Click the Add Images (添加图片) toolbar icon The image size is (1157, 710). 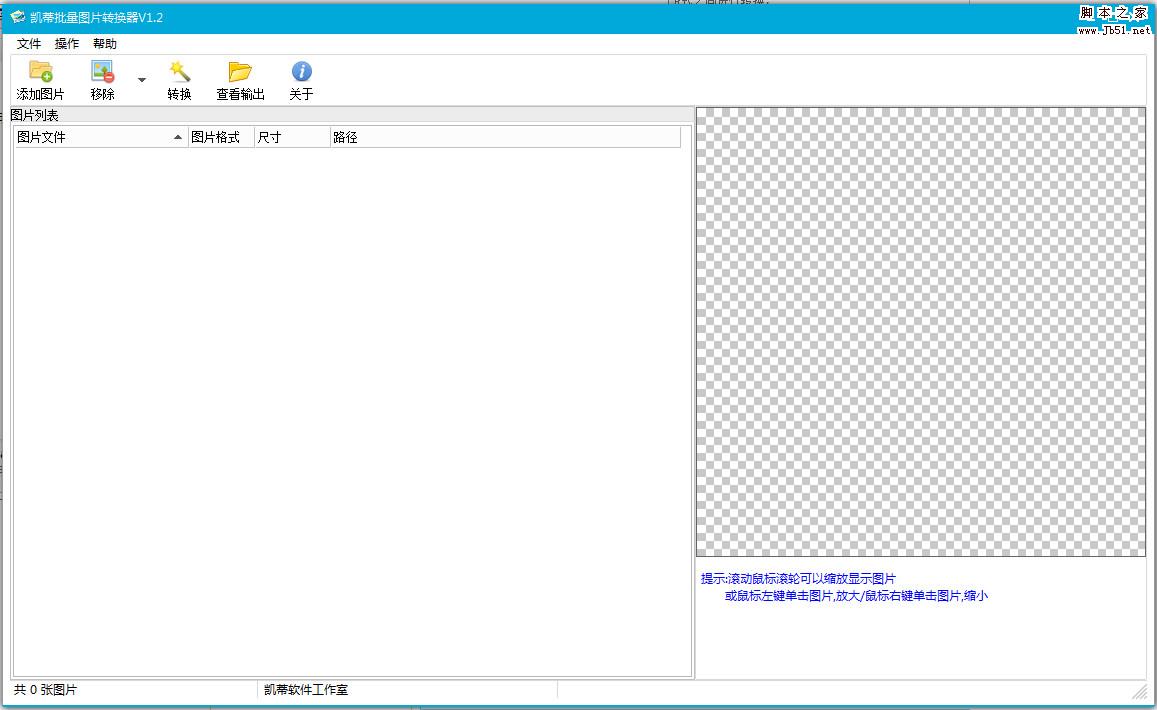point(41,72)
